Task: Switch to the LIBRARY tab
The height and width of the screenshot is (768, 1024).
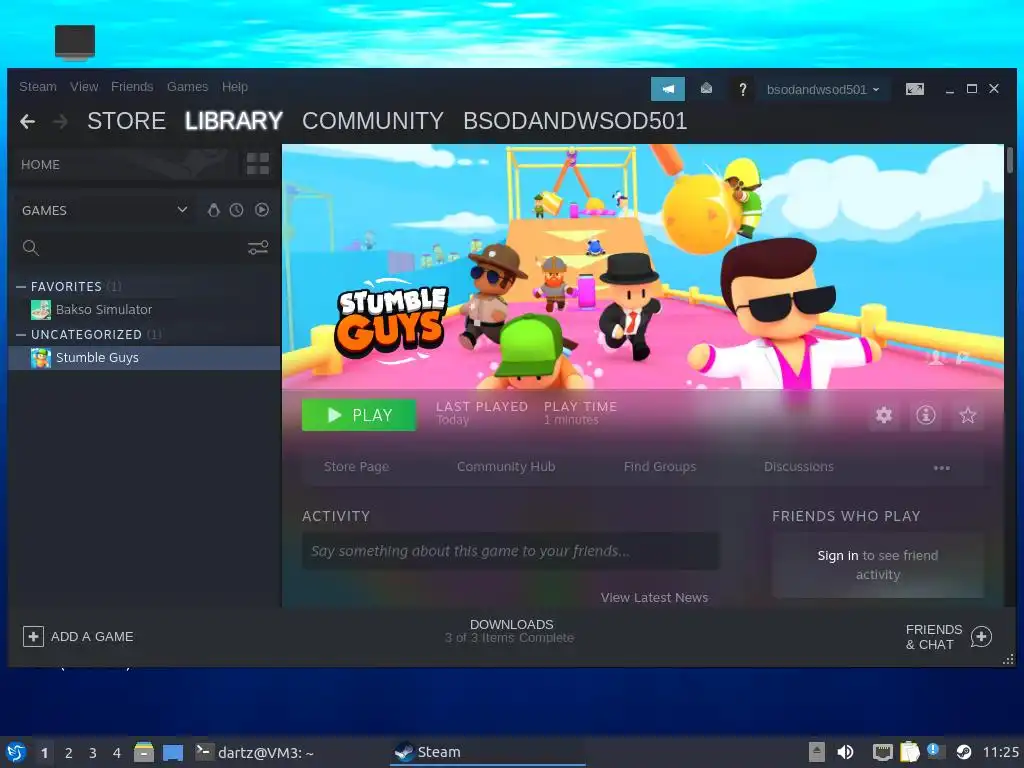Action: click(234, 121)
